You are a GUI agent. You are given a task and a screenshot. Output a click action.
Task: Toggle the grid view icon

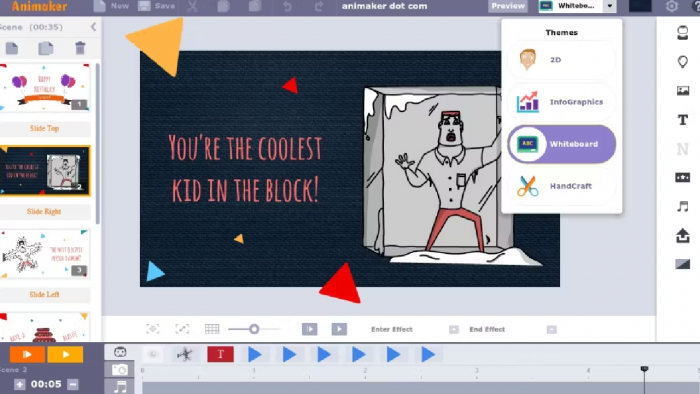click(x=212, y=329)
